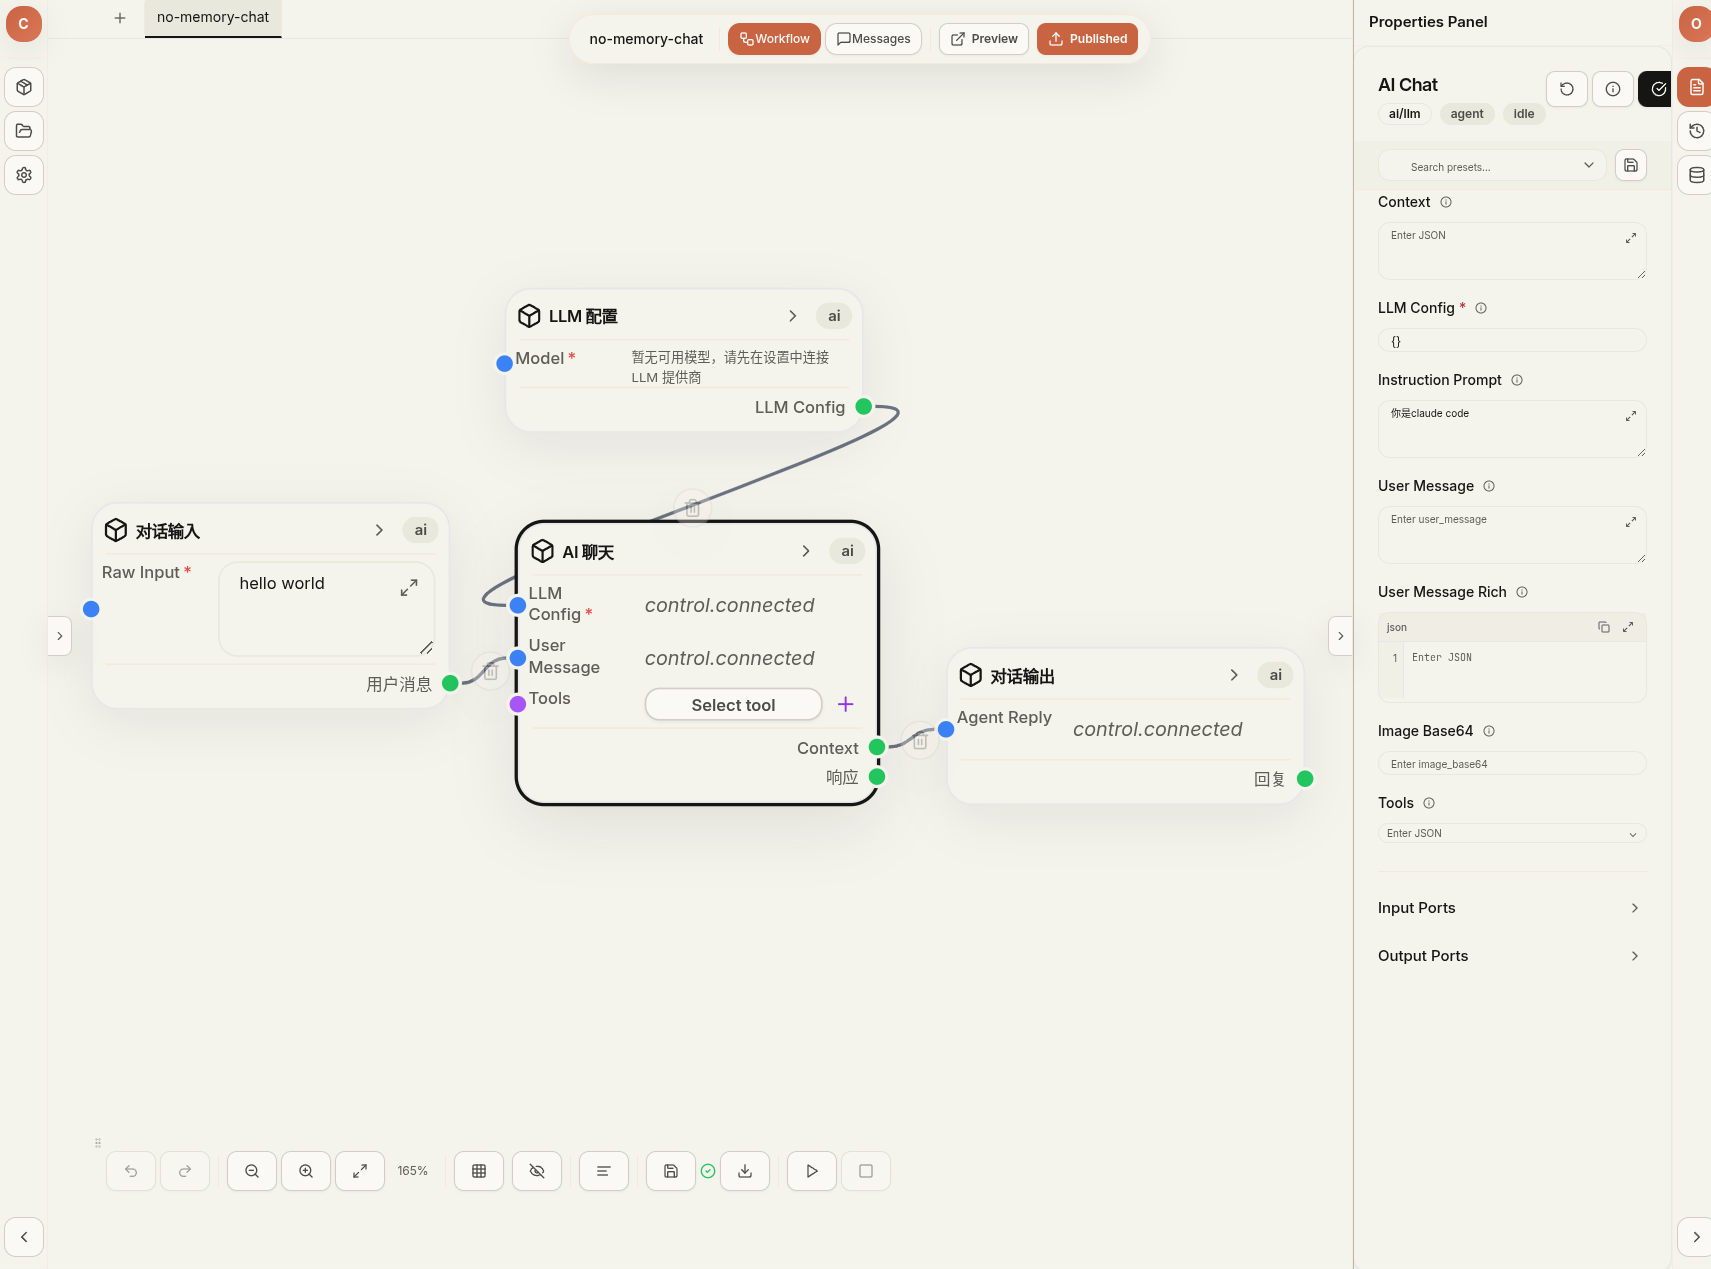This screenshot has height=1269, width=1711.
Task: Zoom in the canvas
Action: click(x=306, y=1171)
